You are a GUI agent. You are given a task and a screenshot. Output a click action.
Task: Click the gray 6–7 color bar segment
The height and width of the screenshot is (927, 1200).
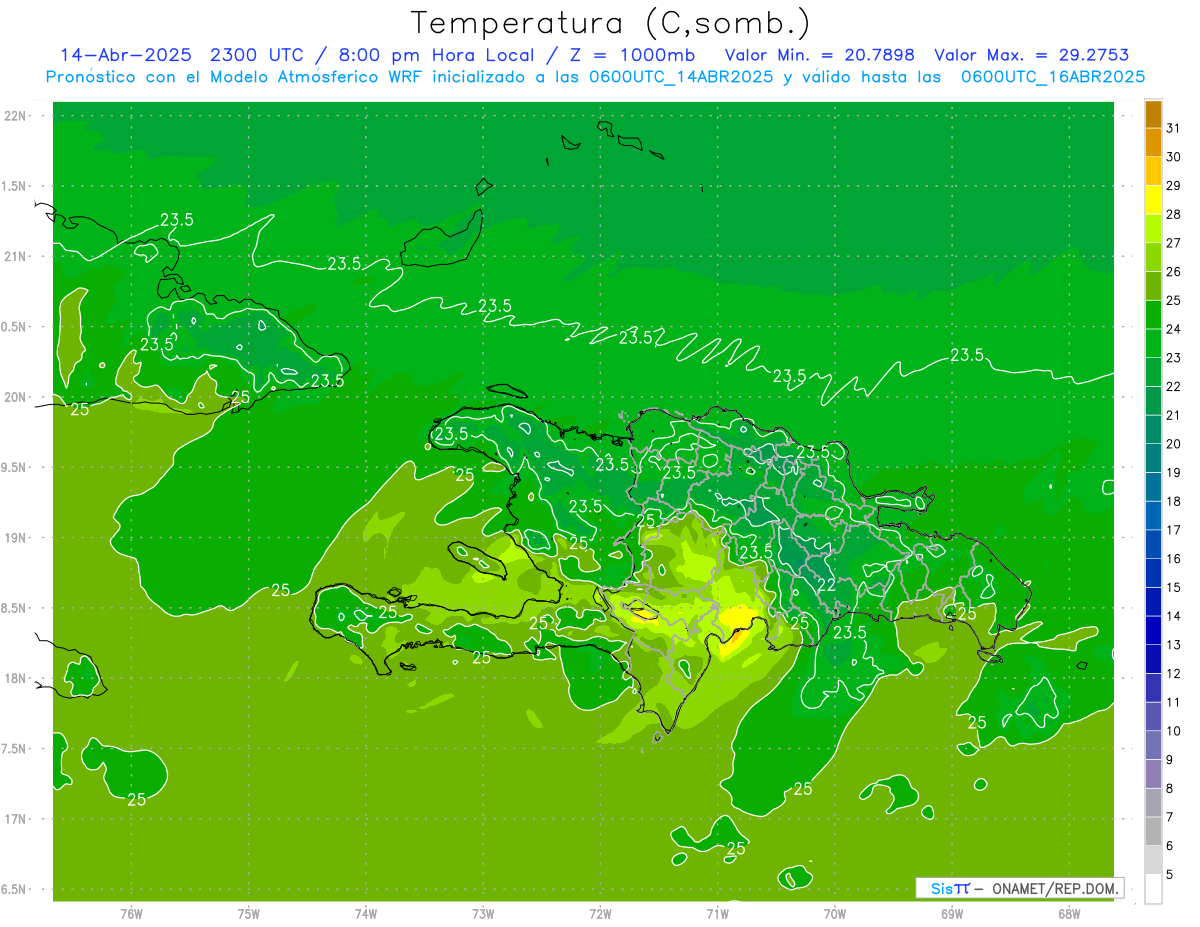tap(1153, 832)
